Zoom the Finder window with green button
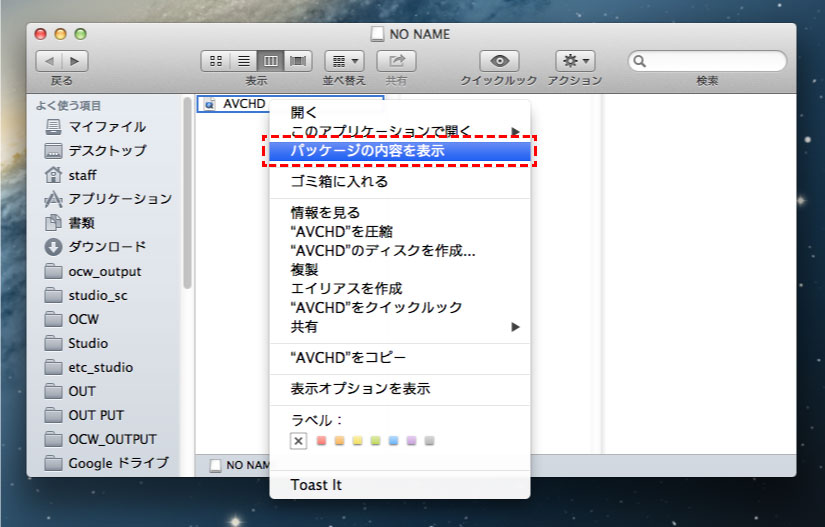 click(81, 34)
